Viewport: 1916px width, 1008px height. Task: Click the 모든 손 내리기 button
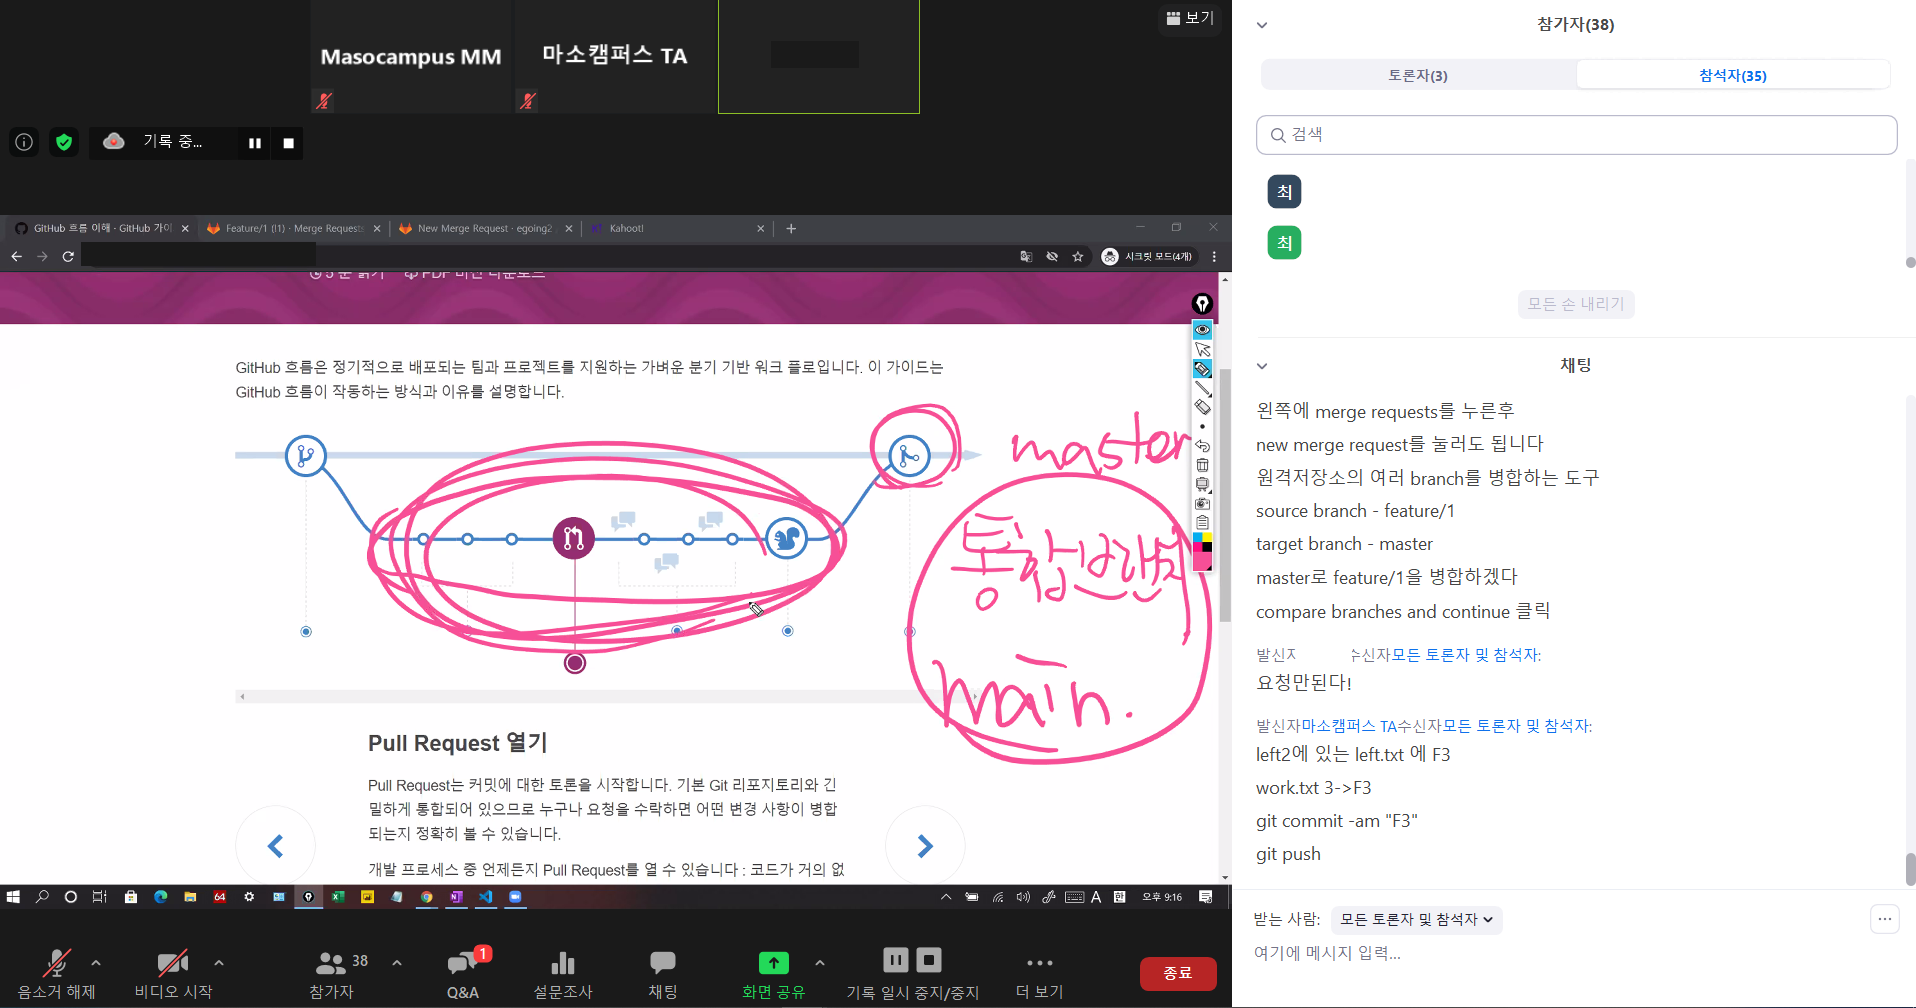(1575, 304)
